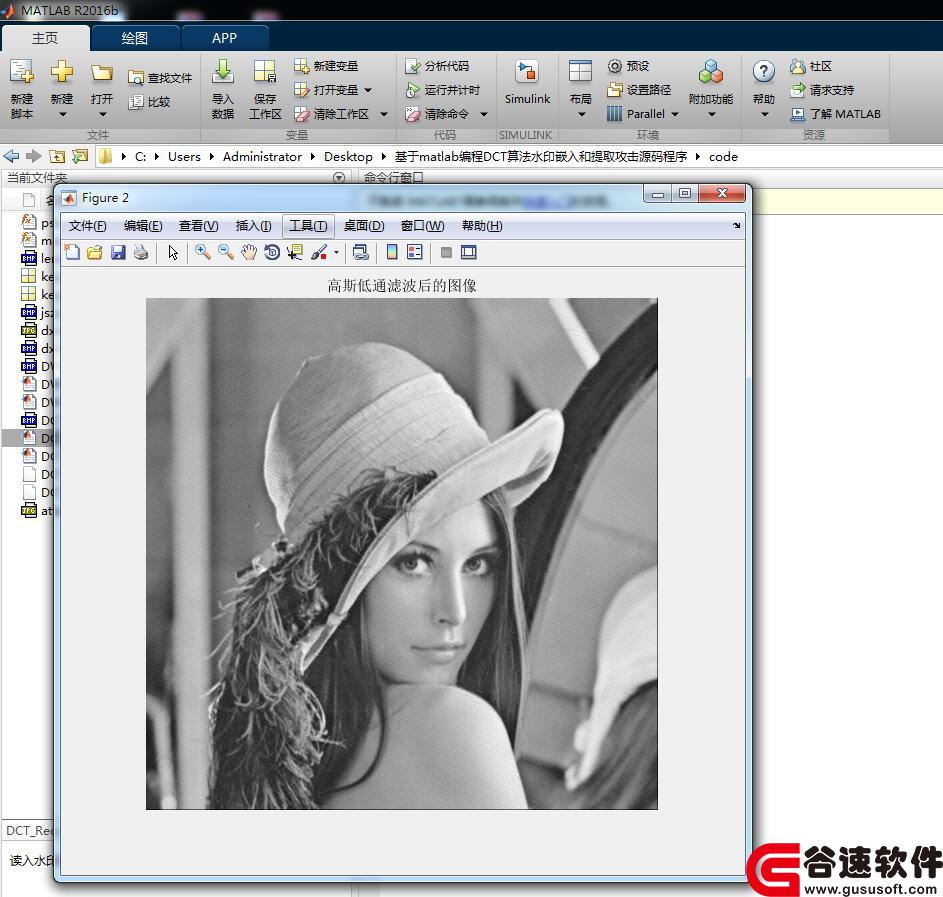Screen dimensions: 943x897
Task: Expand the Clear Commands (清除命令) dropdown
Action: pos(484,114)
